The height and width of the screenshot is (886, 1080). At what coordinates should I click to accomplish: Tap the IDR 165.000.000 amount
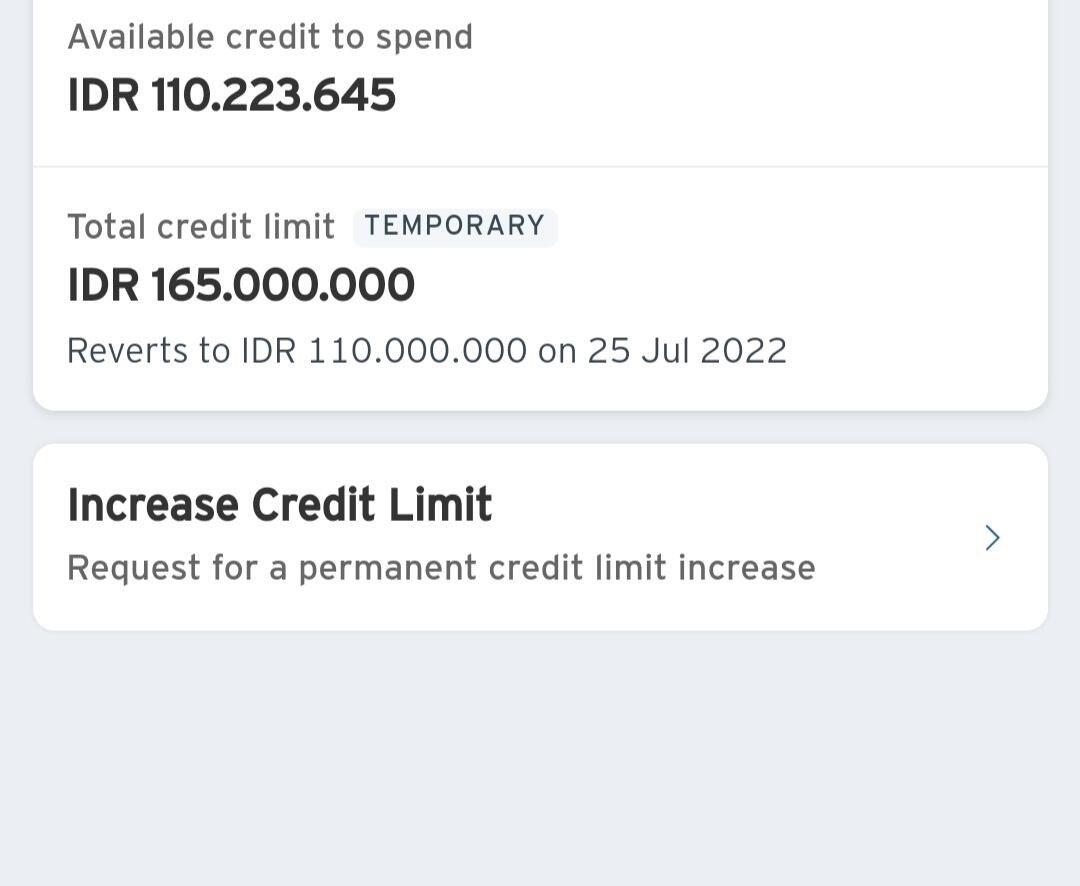click(x=241, y=285)
